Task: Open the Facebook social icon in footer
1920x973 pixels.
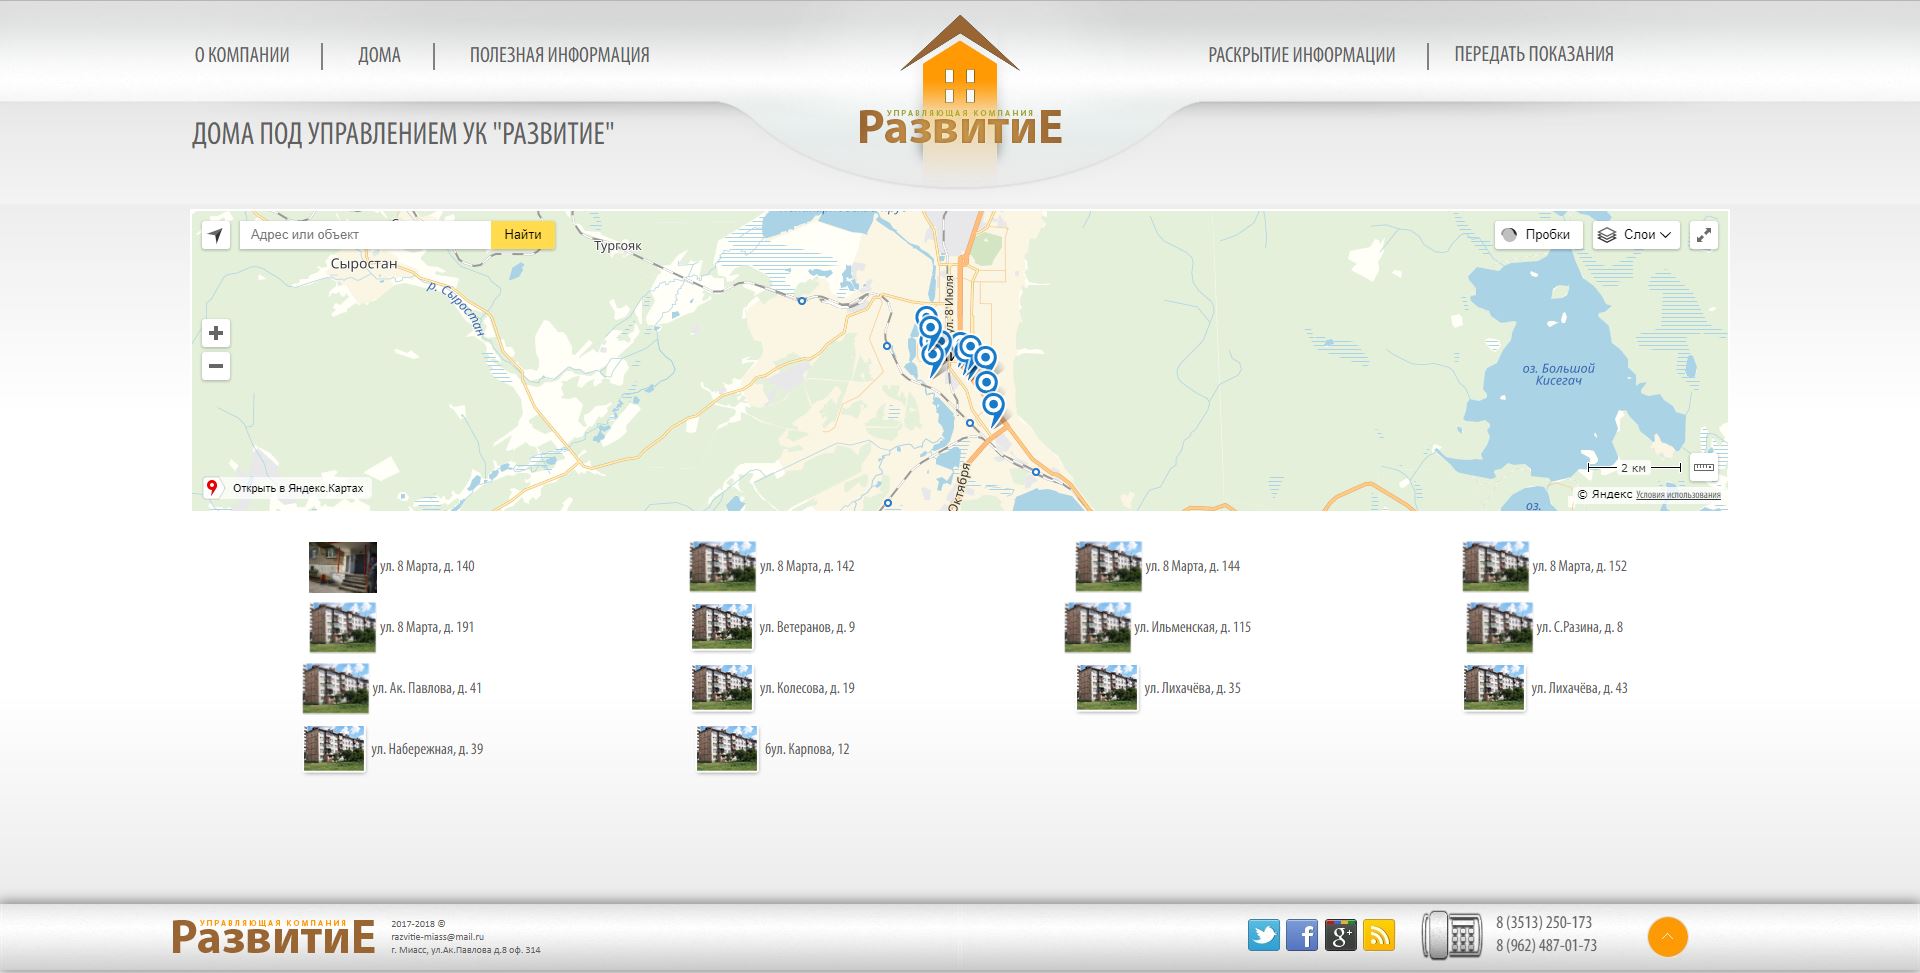Action: pos(1302,935)
